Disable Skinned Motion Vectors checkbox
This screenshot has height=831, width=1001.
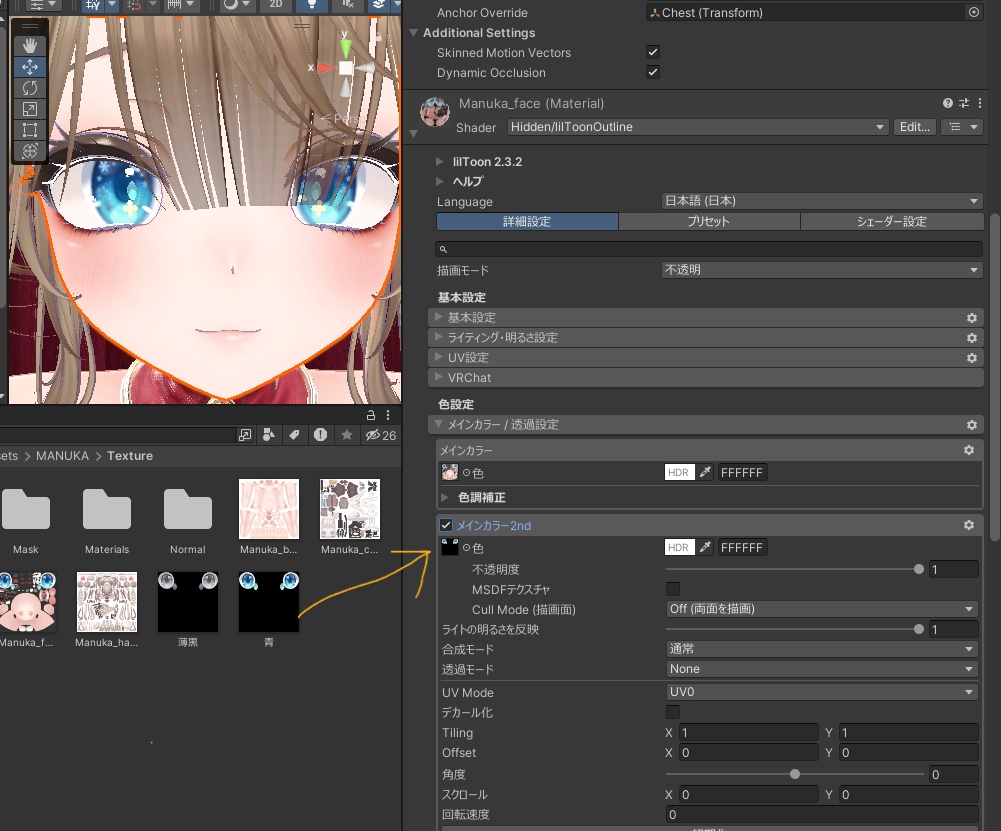[x=652, y=52]
